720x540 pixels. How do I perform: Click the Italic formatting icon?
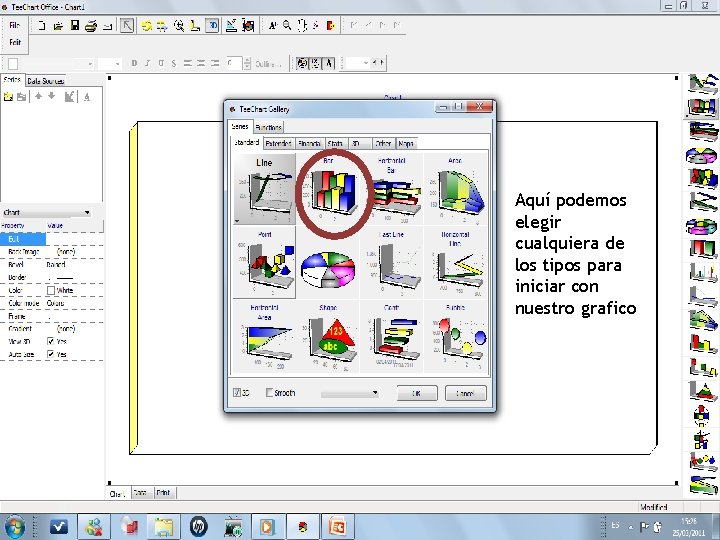tap(147, 63)
